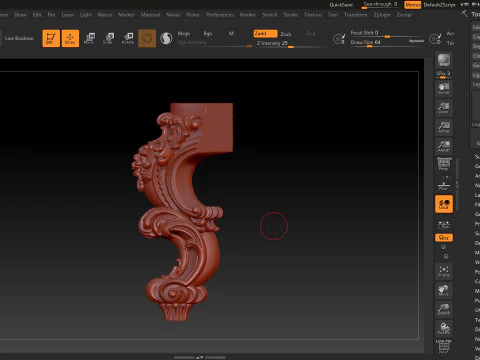Open the current material sphere icon
The image size is (480, 360).
(x=166, y=39)
